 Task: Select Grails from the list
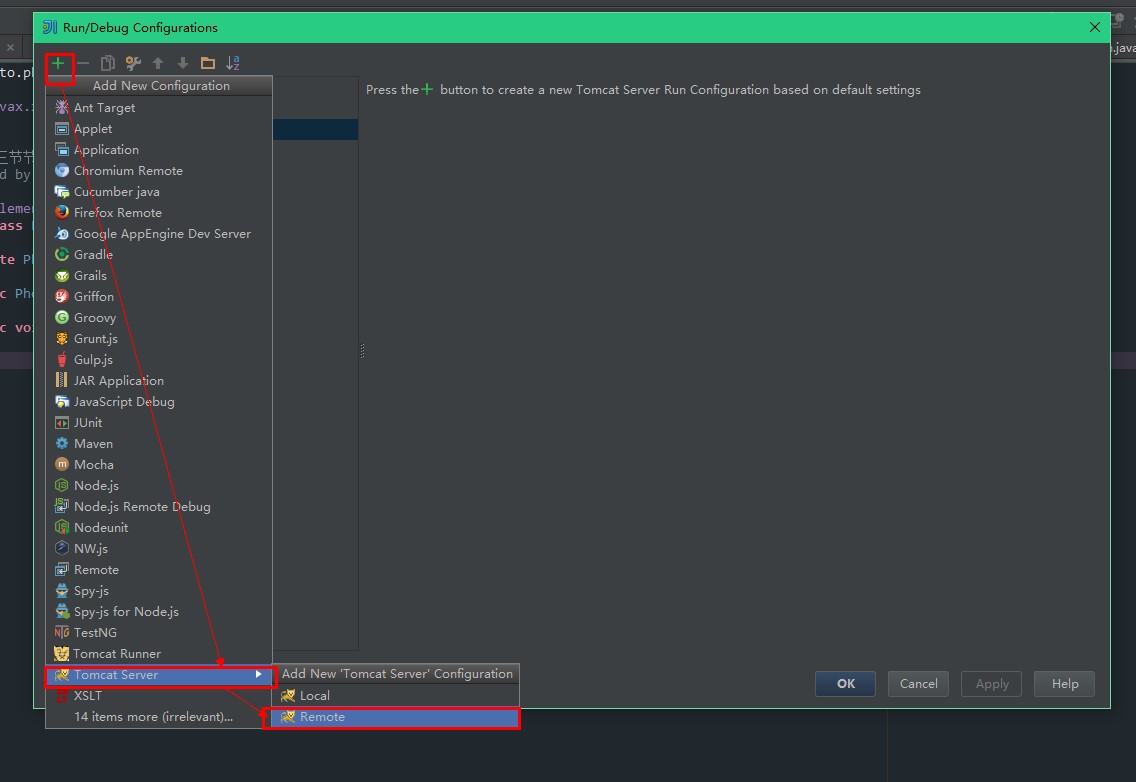(x=159, y=275)
